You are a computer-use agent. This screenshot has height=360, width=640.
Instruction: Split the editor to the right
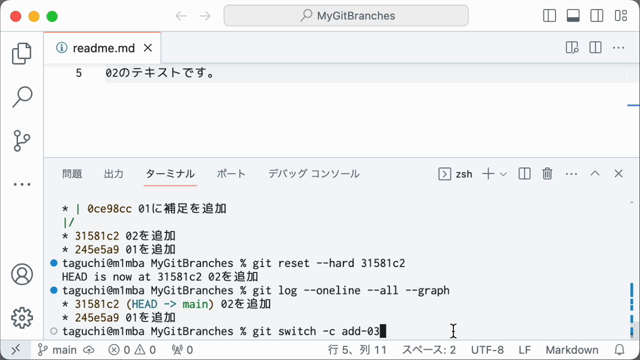coord(595,48)
